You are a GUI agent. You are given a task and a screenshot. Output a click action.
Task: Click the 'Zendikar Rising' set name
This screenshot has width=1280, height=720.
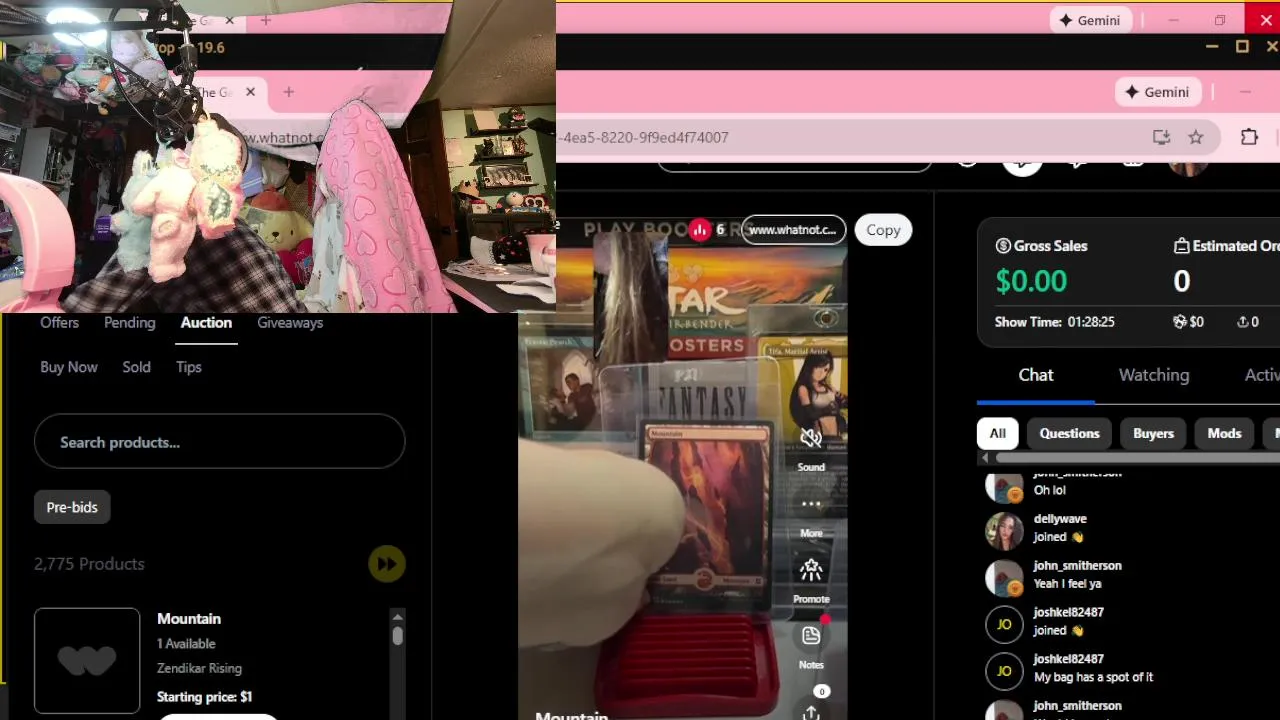point(199,668)
